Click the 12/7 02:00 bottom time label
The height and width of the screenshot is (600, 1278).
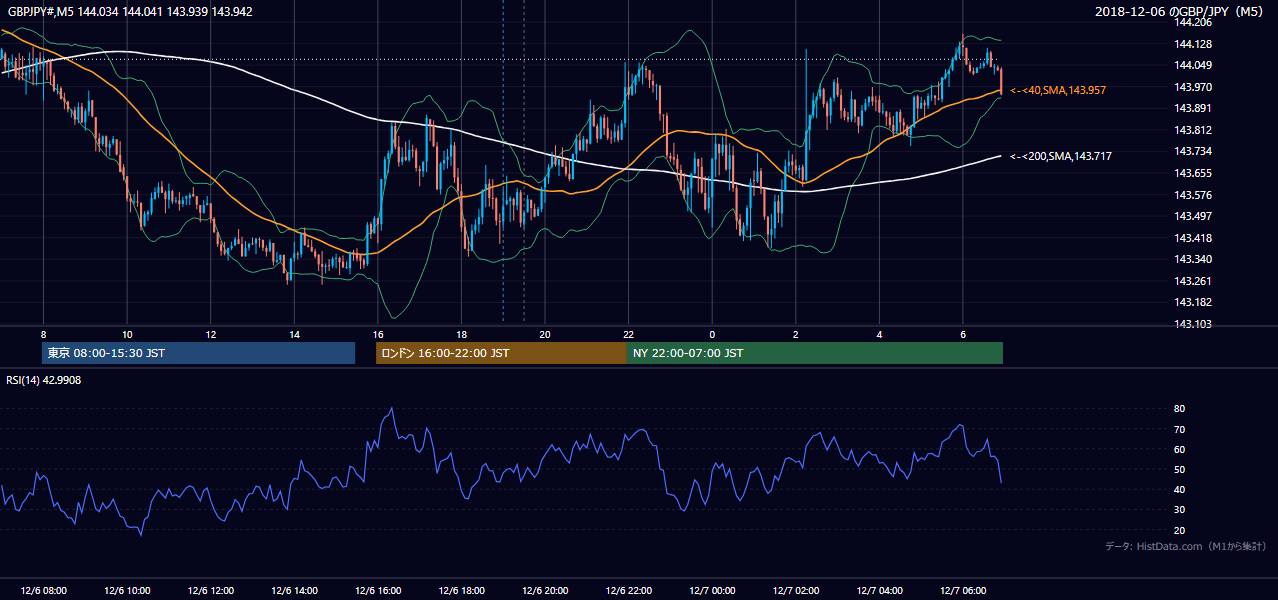click(x=796, y=590)
